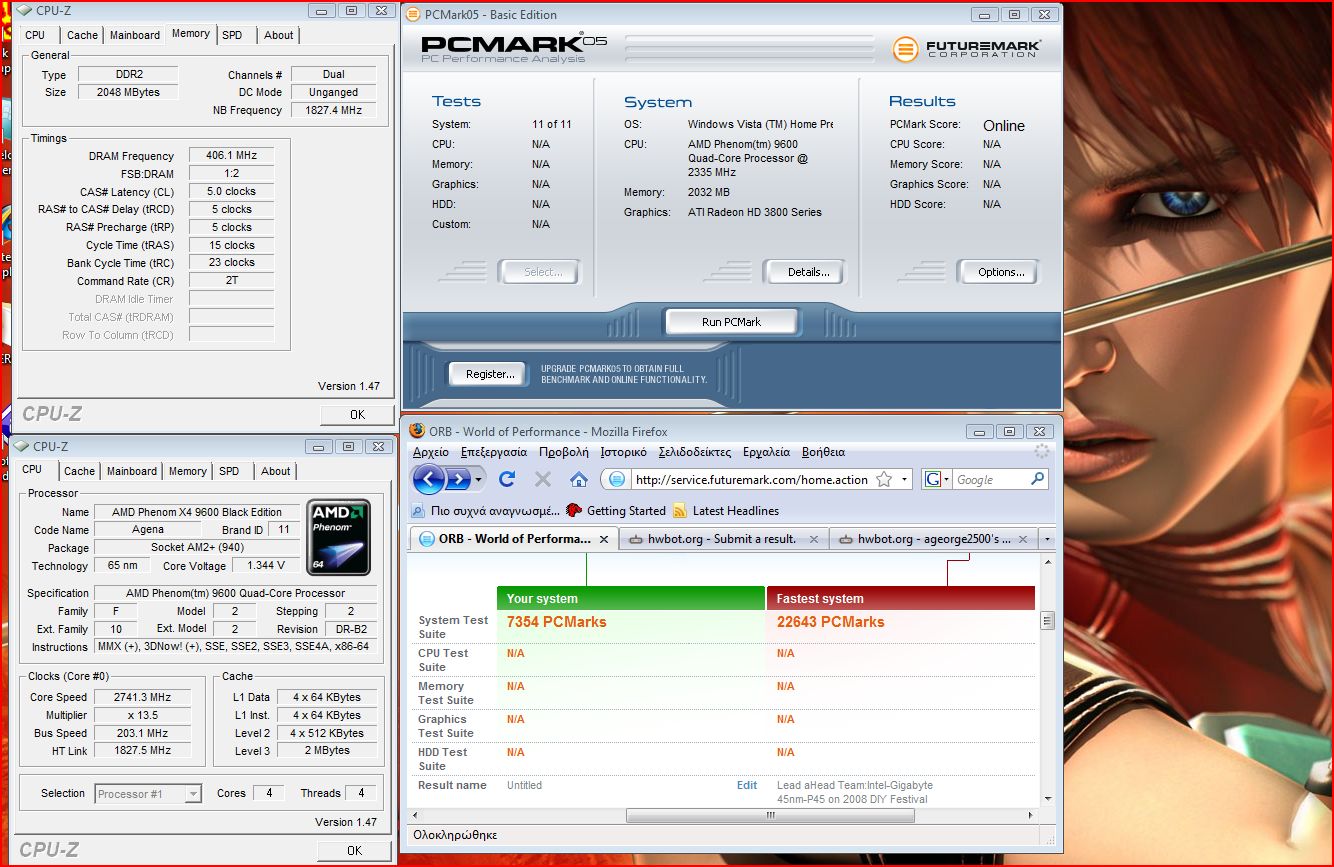Viewport: 1334px width, 867px height.
Task: Select SPD tab in upper CPU-Z window
Action: pyautogui.click(x=232, y=35)
